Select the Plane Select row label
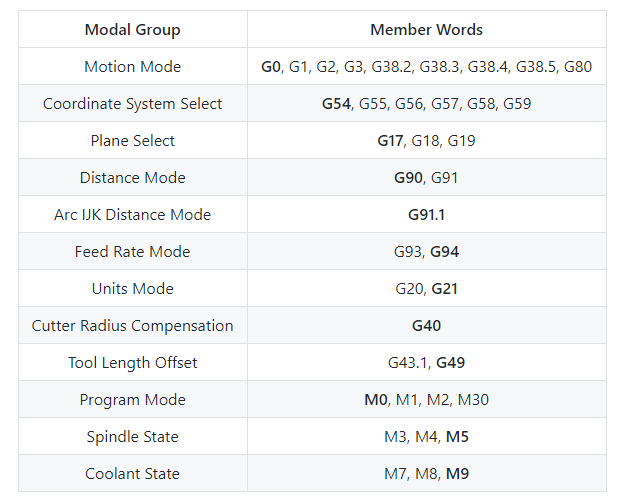625x499 pixels. 132,141
